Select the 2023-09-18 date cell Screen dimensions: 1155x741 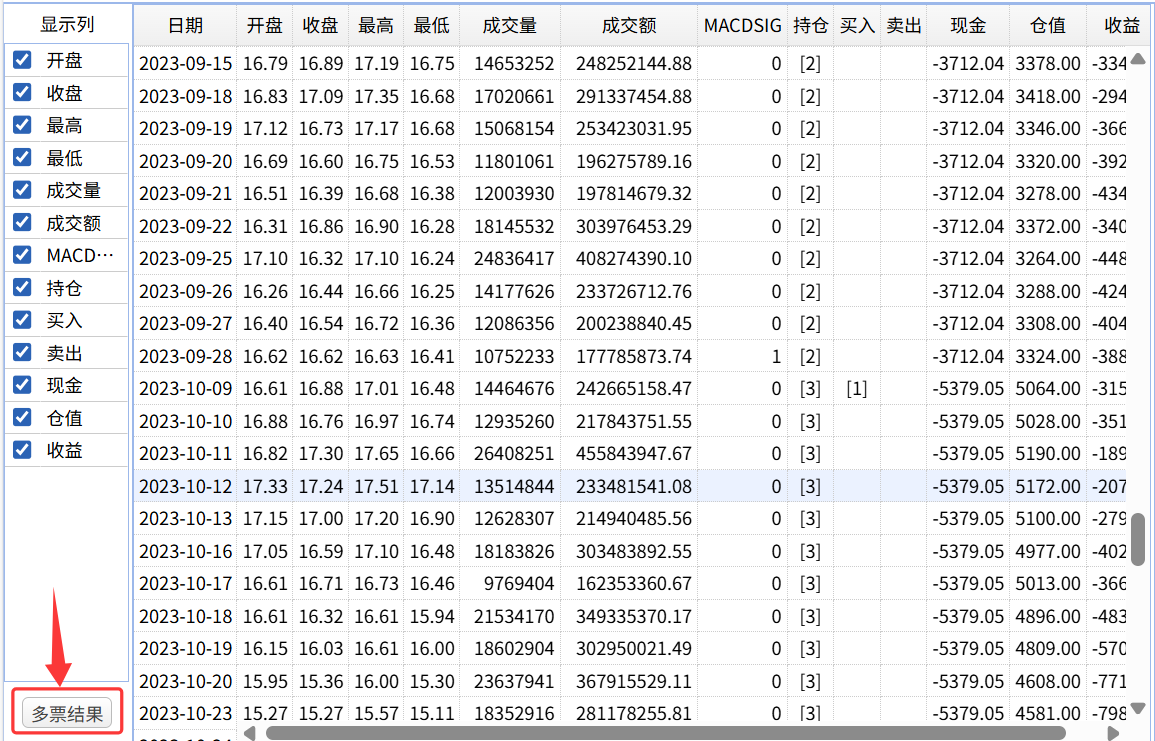pos(185,96)
